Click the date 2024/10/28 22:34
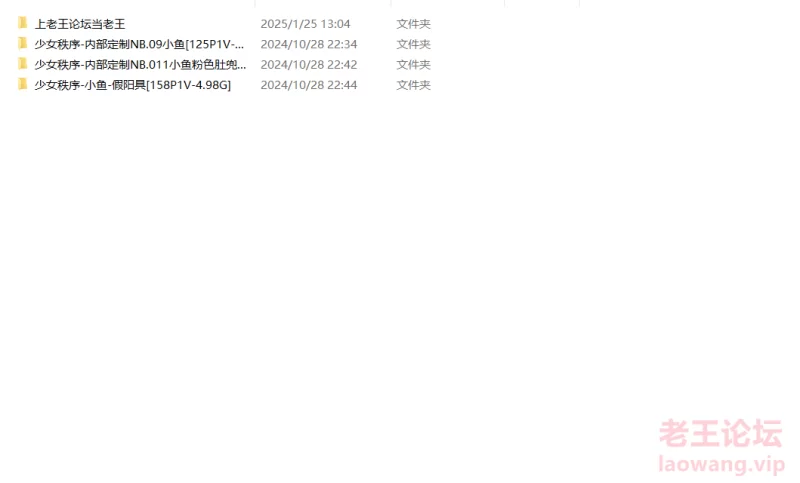Viewport: 800px width, 483px height. (x=309, y=44)
